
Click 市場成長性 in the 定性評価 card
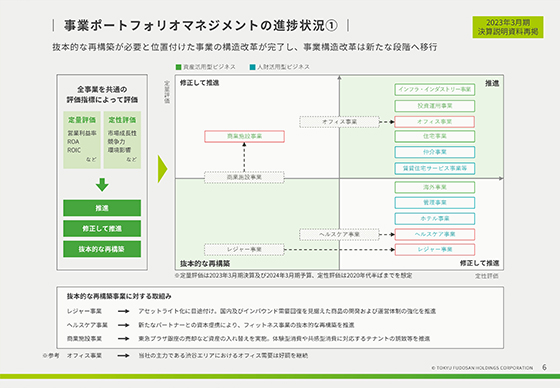tap(122, 133)
